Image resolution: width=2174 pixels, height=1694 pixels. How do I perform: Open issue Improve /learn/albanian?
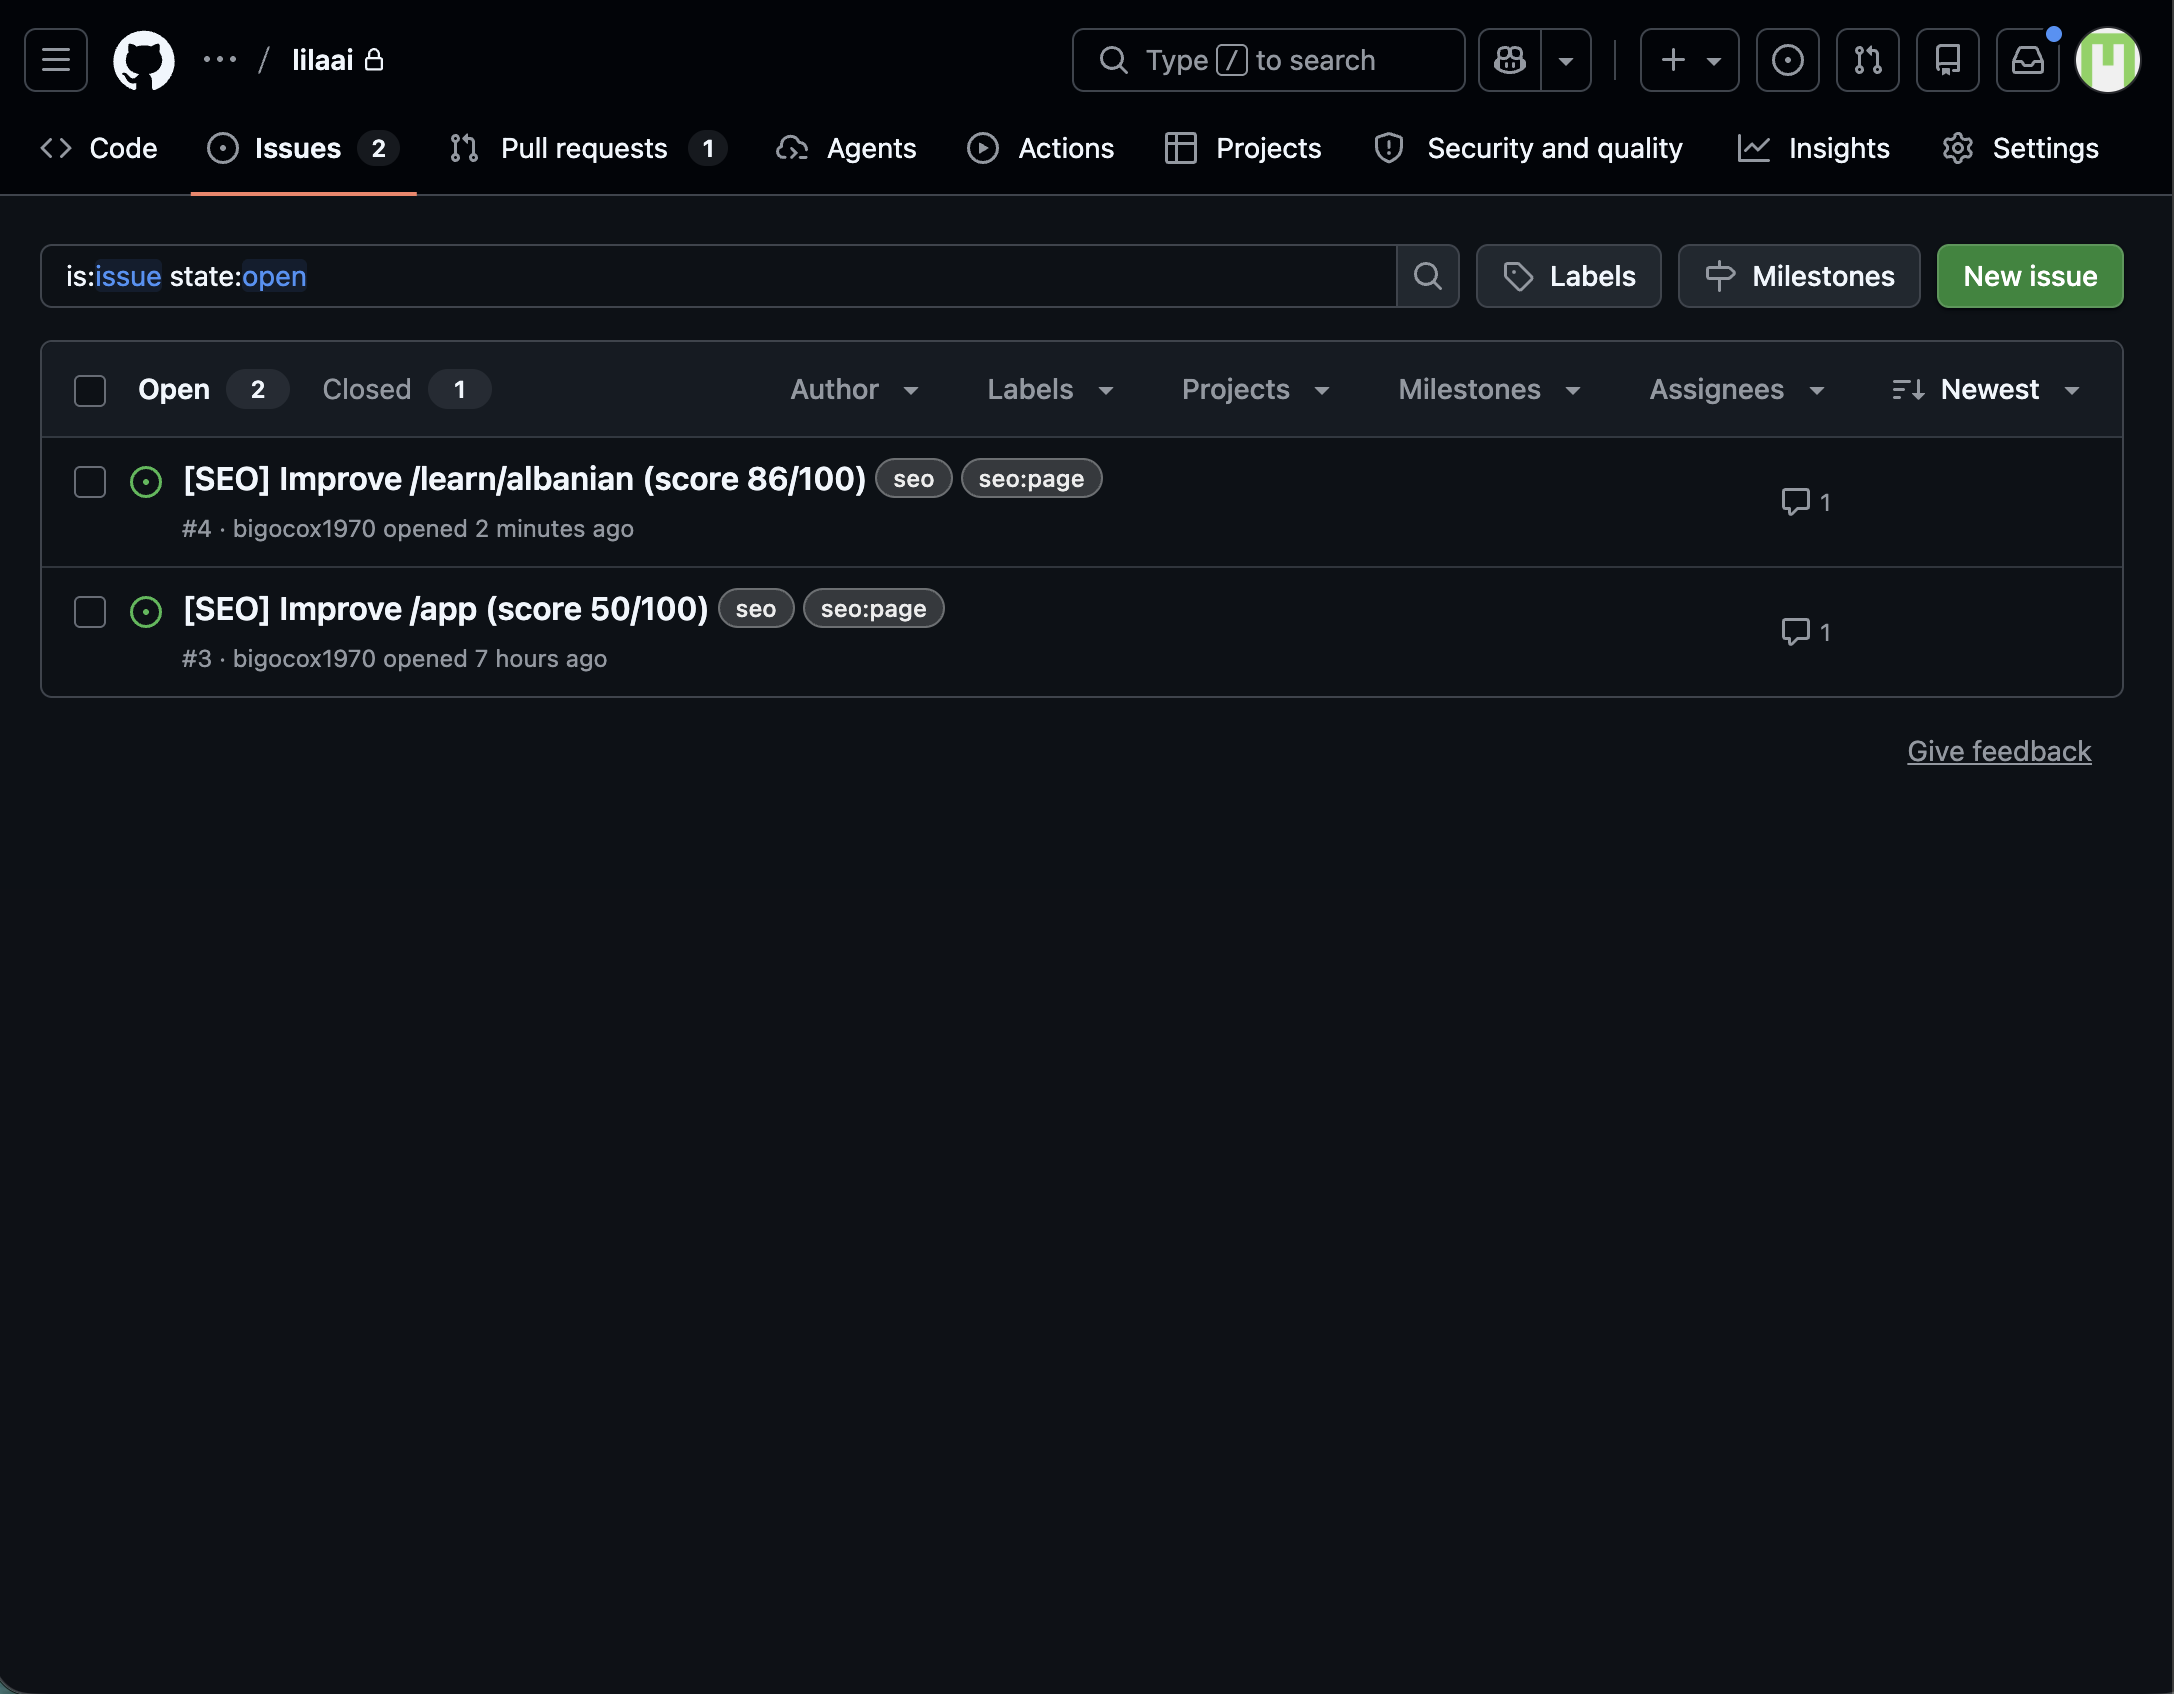tap(525, 479)
